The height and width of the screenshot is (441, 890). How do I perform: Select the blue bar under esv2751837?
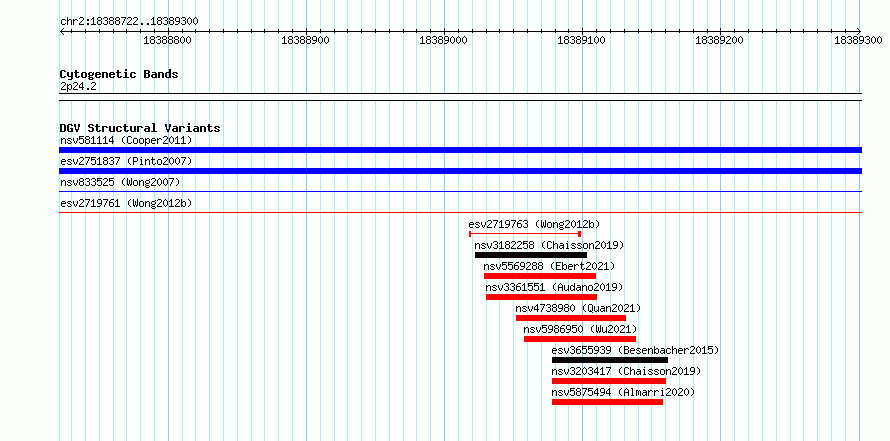[460, 171]
